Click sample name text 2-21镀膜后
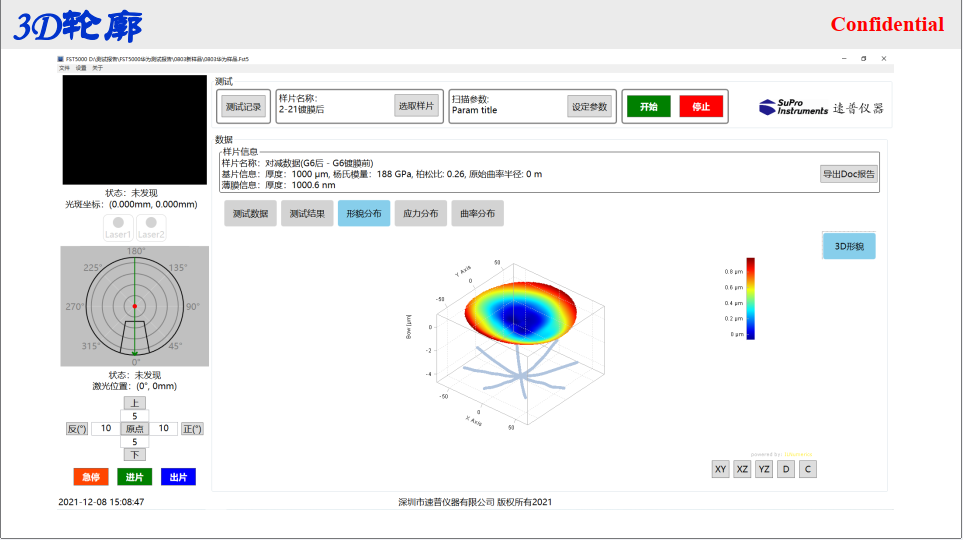Image resolution: width=963 pixels, height=540 pixels. tap(302, 109)
